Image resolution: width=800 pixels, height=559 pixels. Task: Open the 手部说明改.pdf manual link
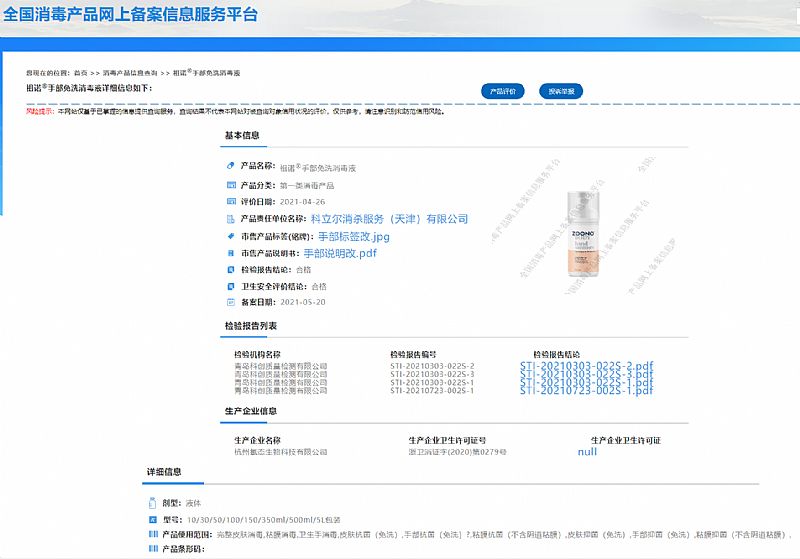click(x=340, y=254)
